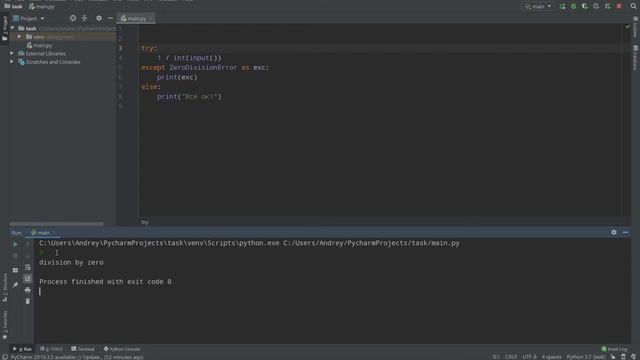Toggle the Project side tool button
Viewport: 640px width, 360px height.
(x=4, y=29)
